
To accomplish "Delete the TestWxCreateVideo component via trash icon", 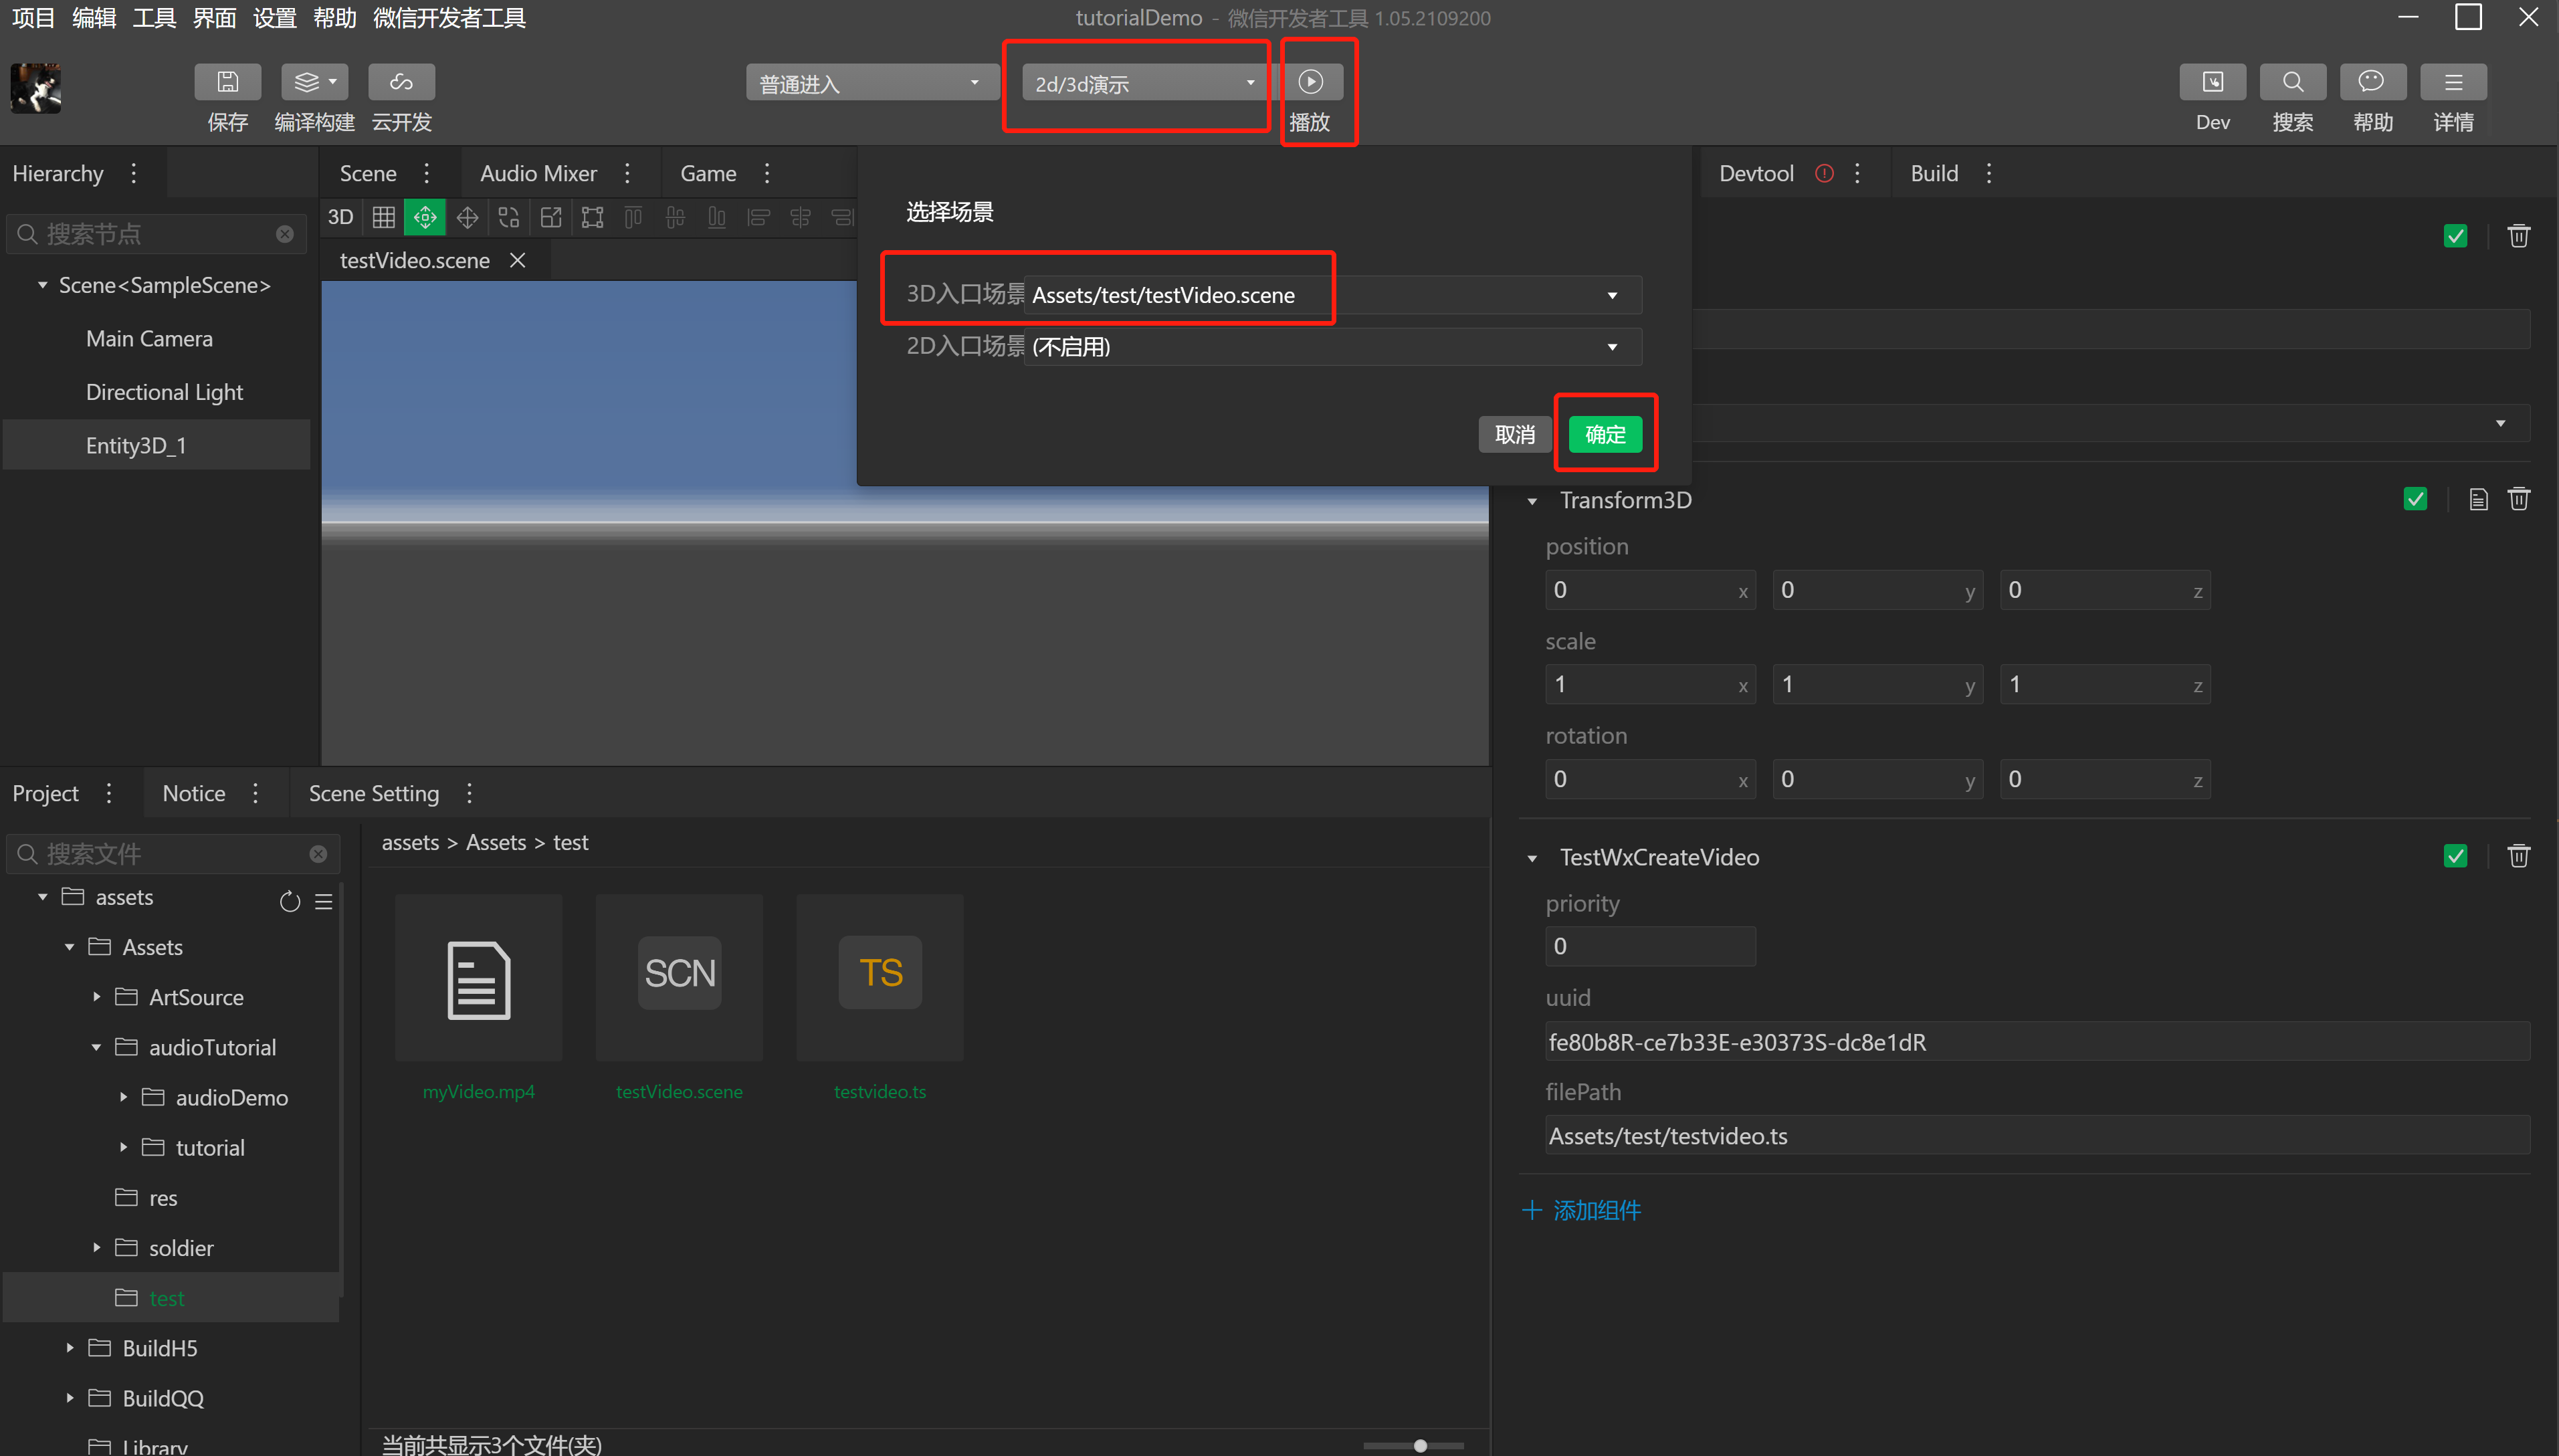I will 2518,856.
